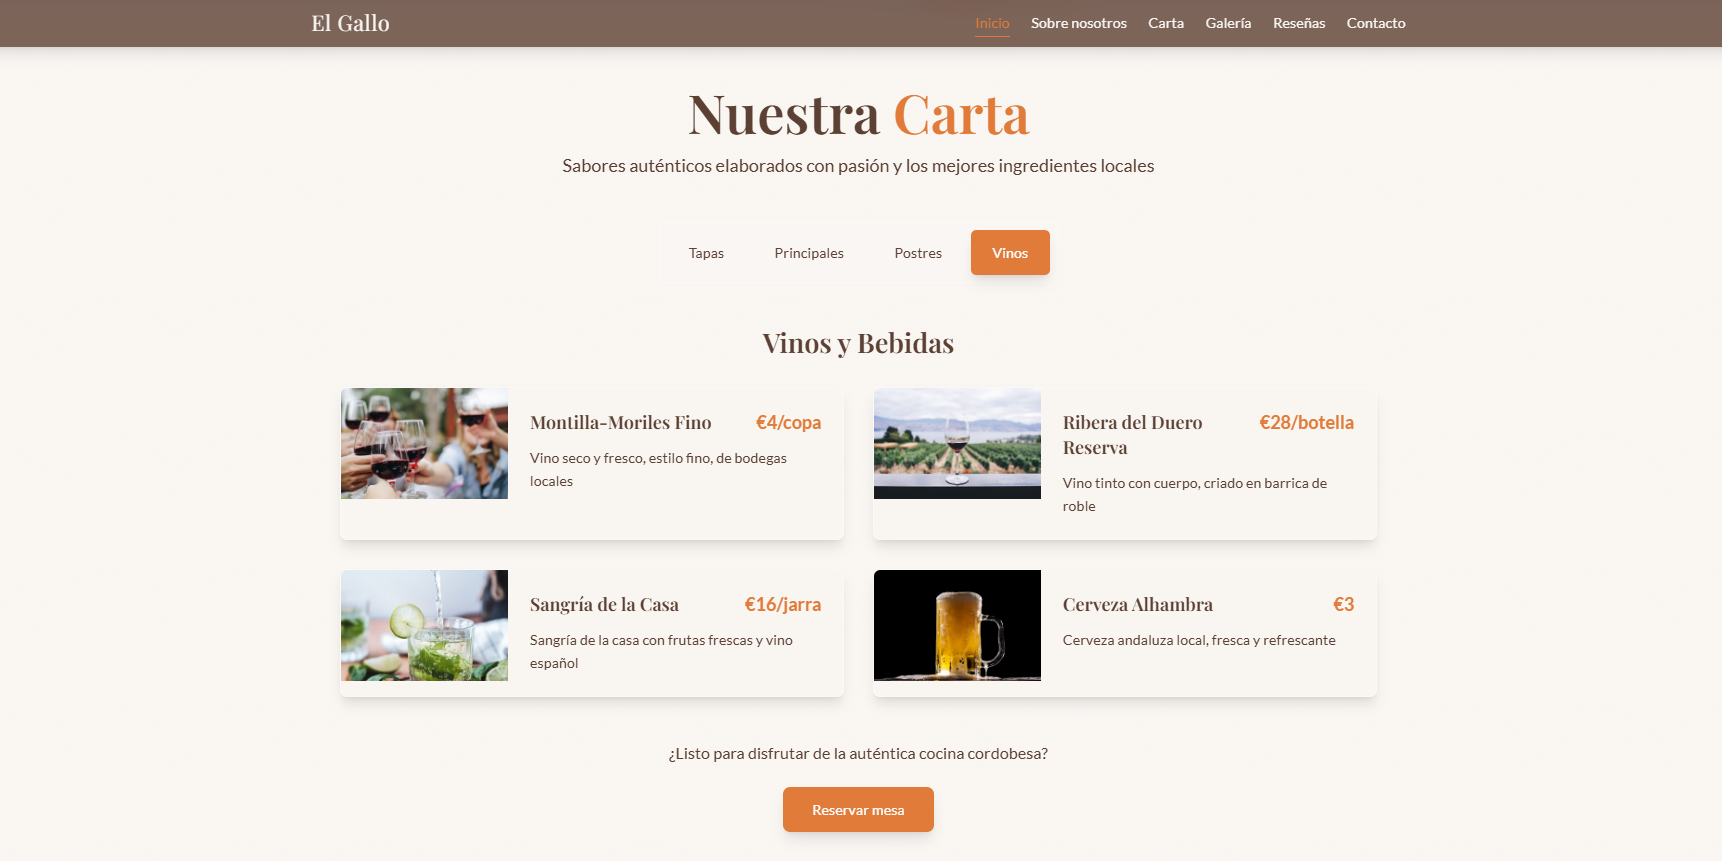
Task: Switch to the Tapas menu tab
Action: (706, 253)
